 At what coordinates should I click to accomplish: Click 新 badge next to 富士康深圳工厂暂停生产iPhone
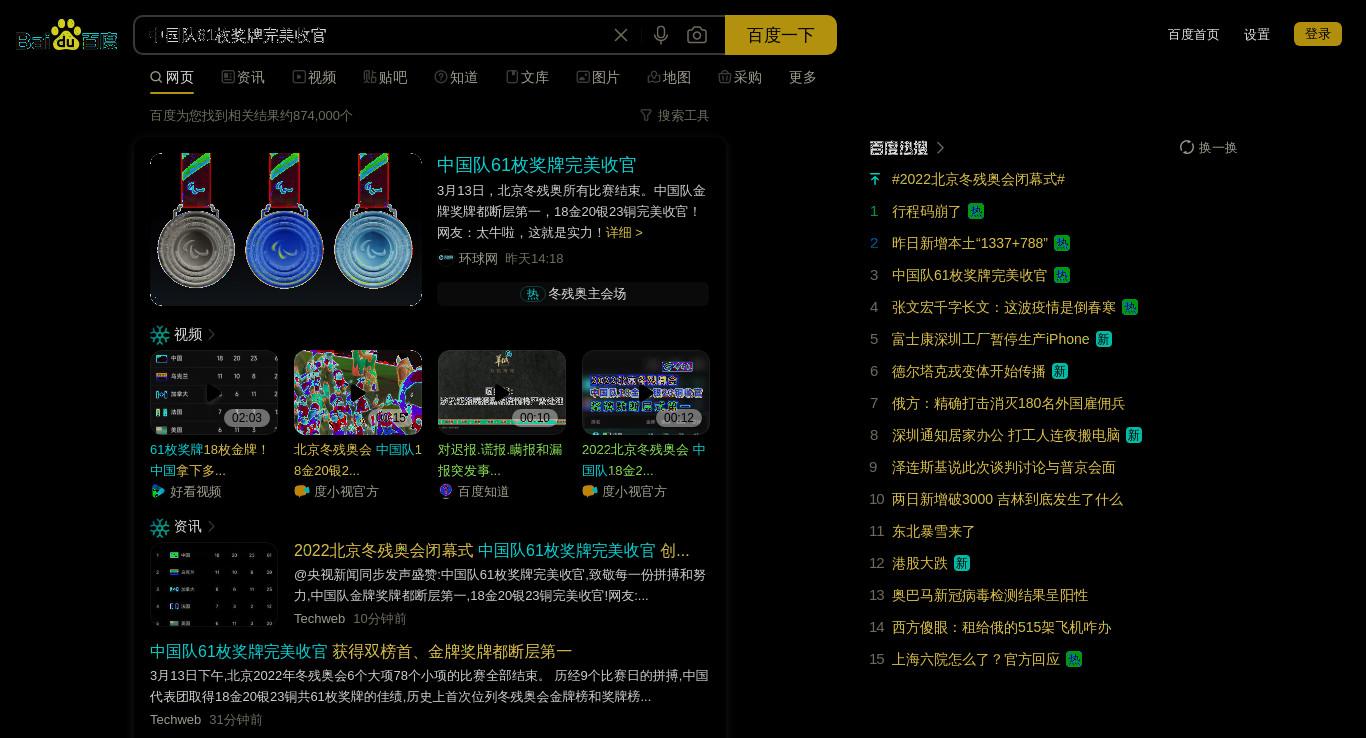pos(1104,339)
